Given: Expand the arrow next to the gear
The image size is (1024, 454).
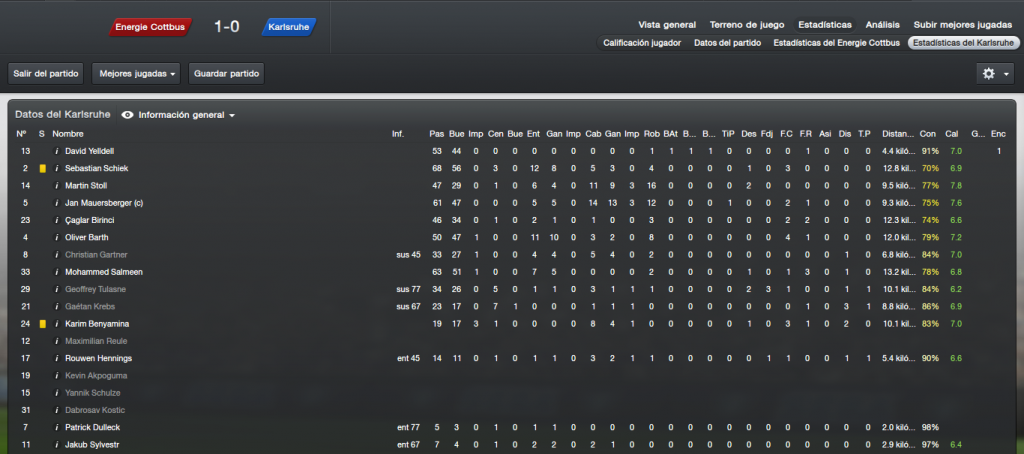Looking at the screenshot, I should pyautogui.click(x=1006, y=74).
